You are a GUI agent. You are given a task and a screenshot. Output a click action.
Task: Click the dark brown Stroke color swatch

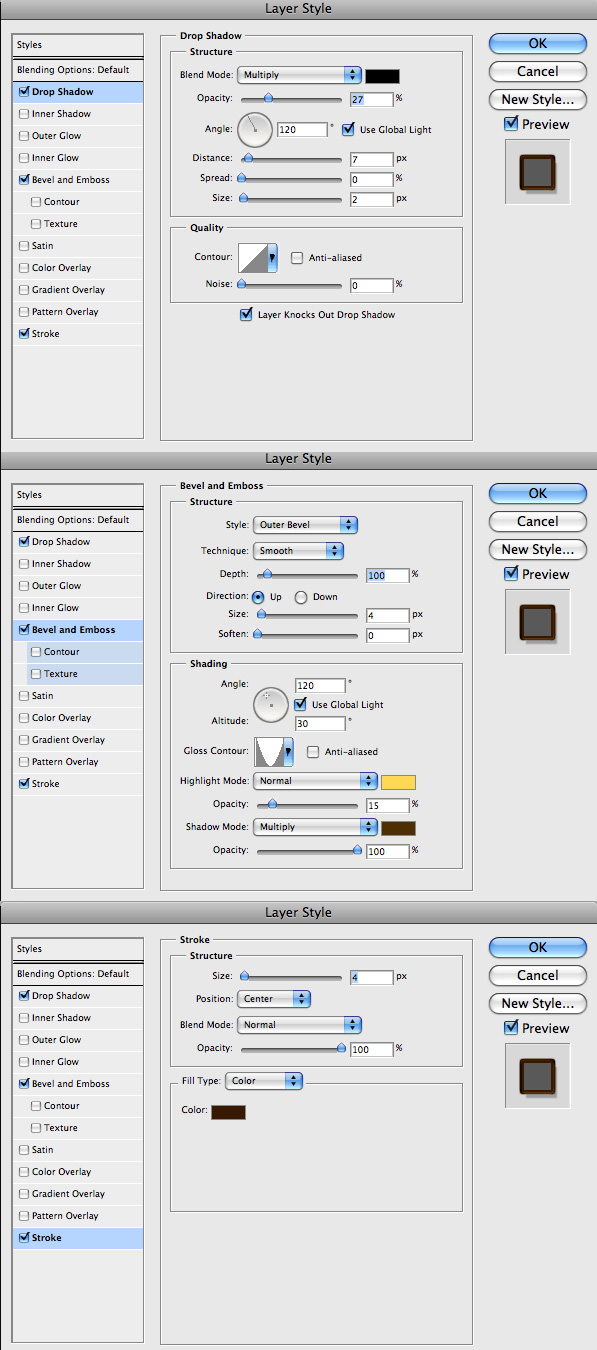(228, 1112)
